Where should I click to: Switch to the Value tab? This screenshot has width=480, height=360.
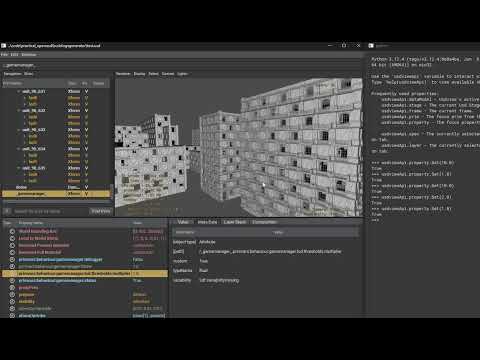[x=183, y=222]
